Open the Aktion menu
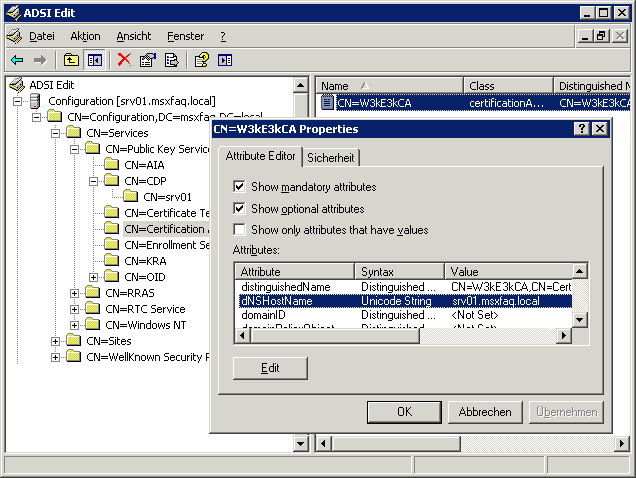The width and height of the screenshot is (636, 478). tap(85, 37)
